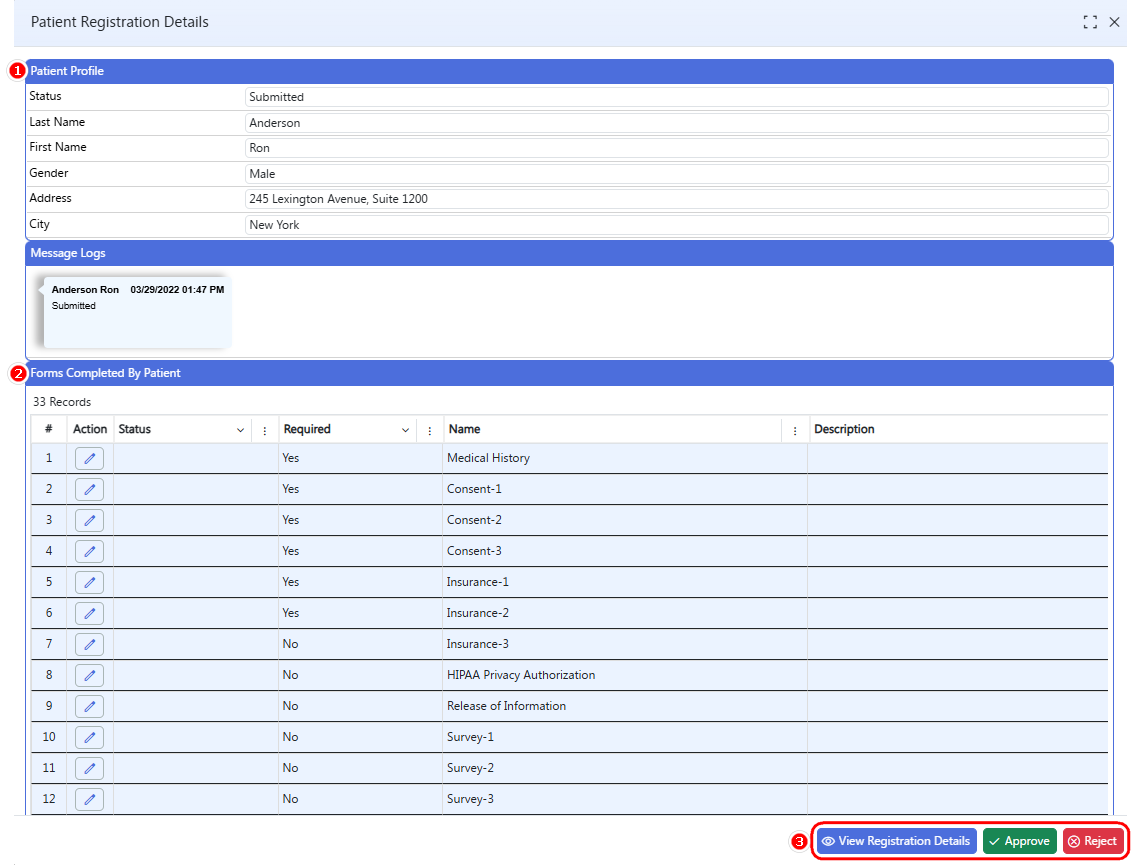
Task: Sort by the Name column header
Action: 464,429
